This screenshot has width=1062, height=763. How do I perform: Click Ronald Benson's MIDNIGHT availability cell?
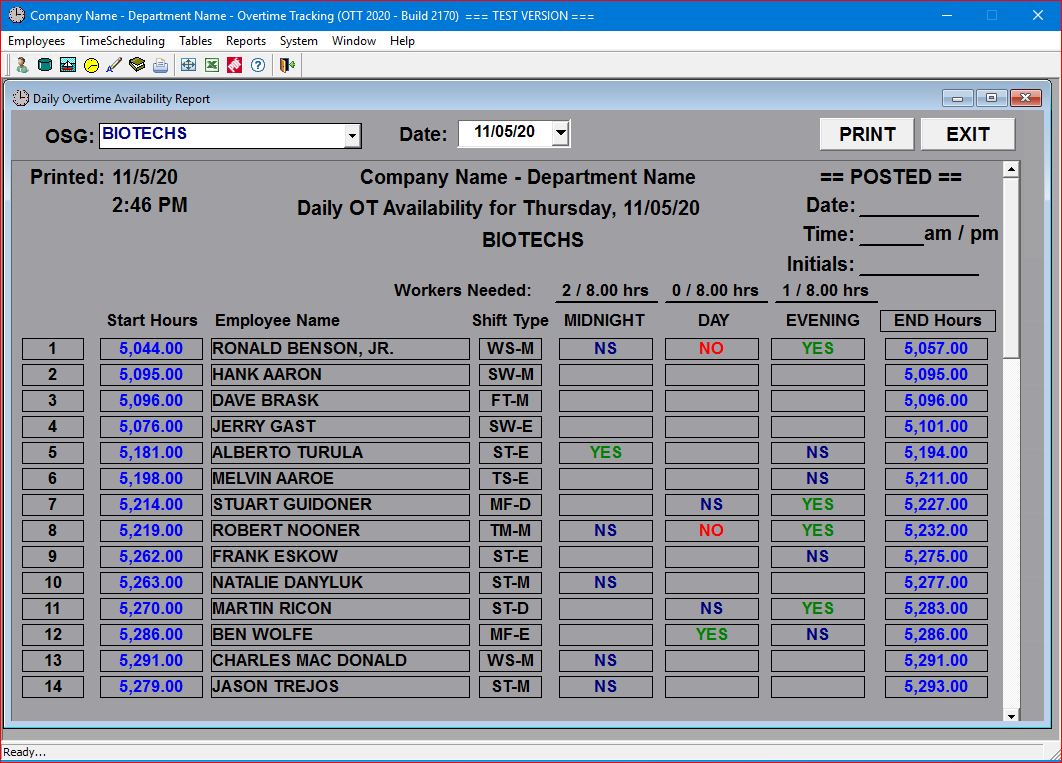click(605, 349)
